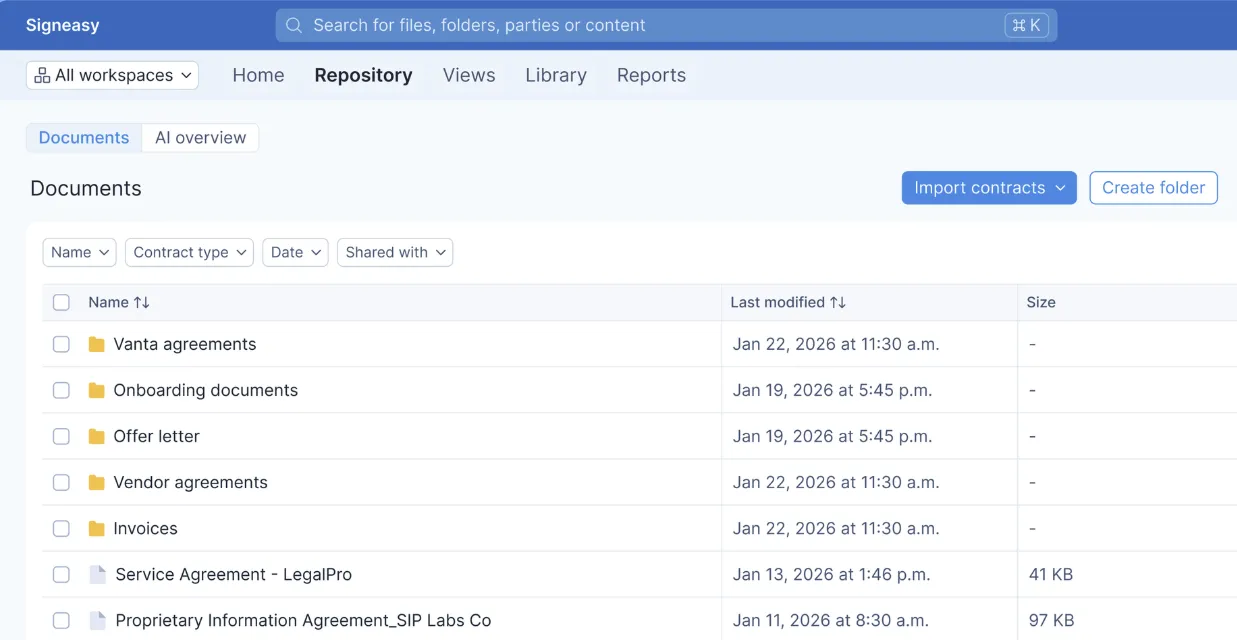Click the Service Agreement - LegalPro file icon

point(98,574)
